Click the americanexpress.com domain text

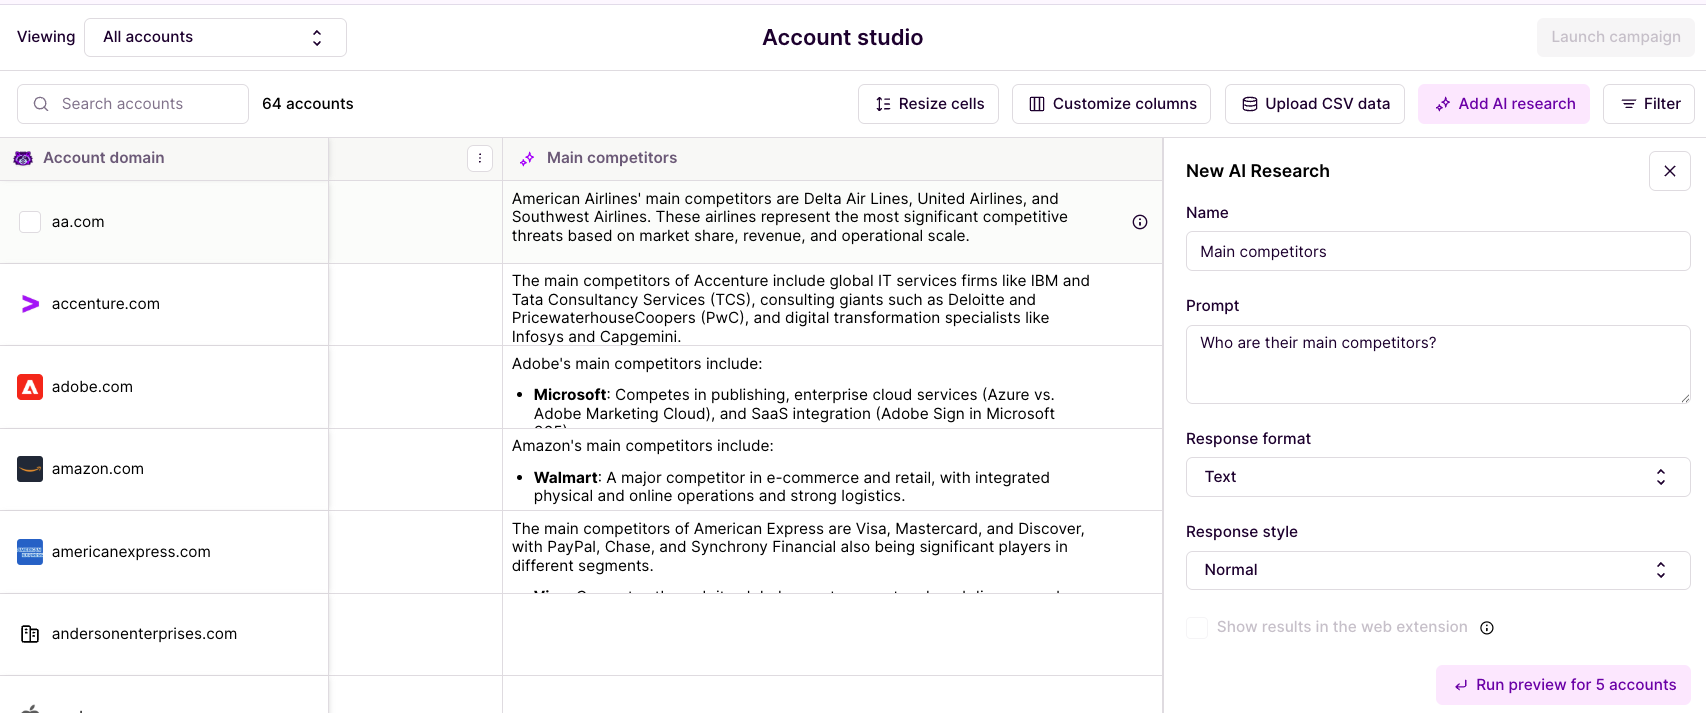pos(131,552)
